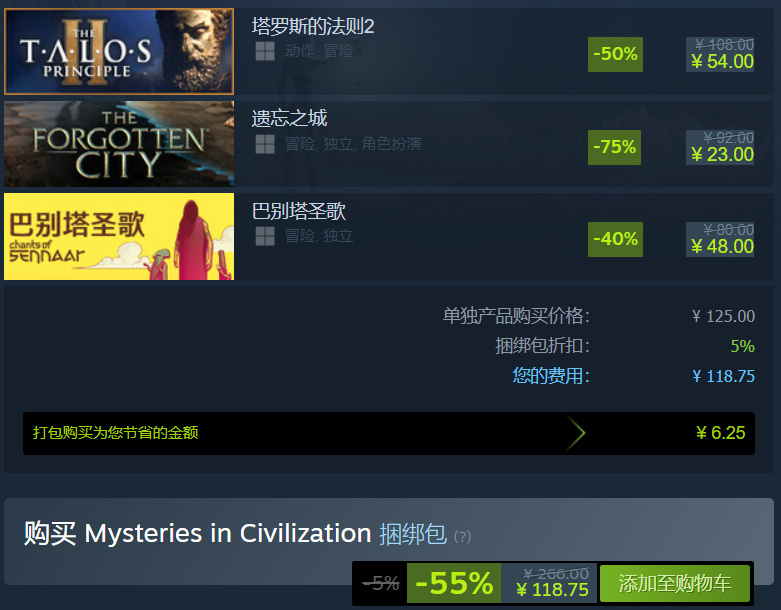Click the -50% discount badge

click(x=615, y=54)
